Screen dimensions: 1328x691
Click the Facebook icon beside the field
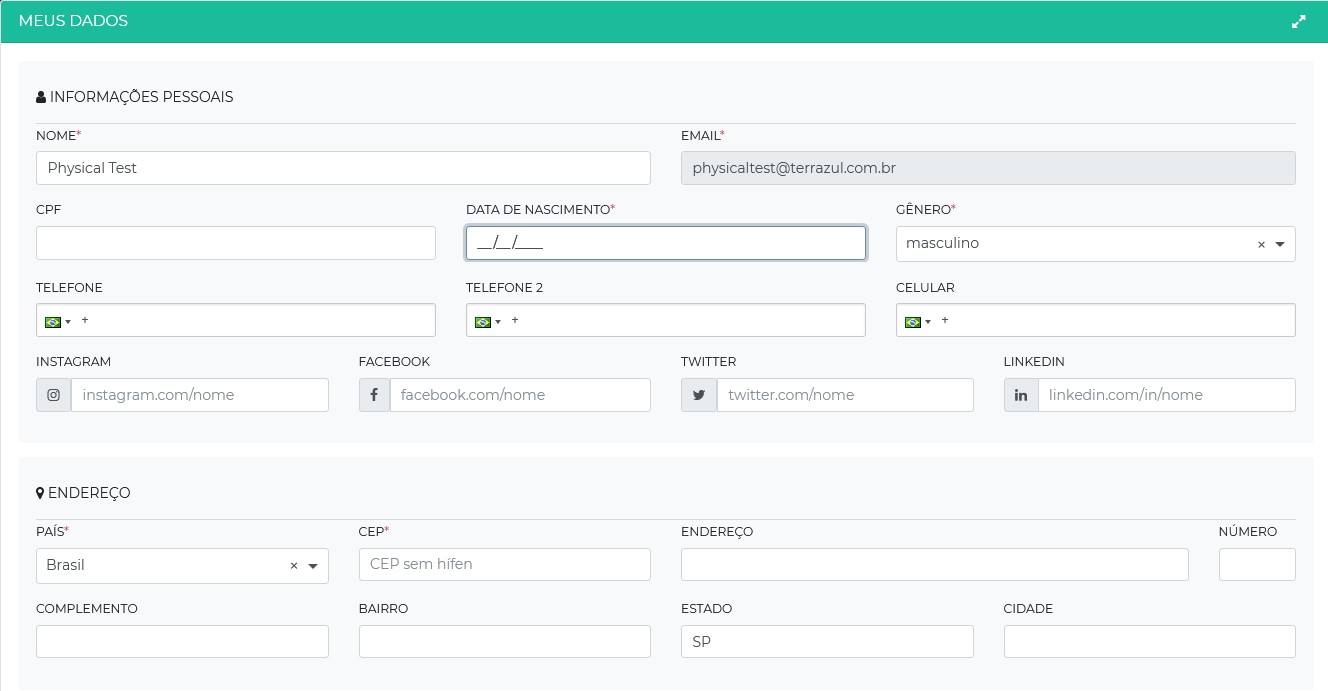pos(374,395)
